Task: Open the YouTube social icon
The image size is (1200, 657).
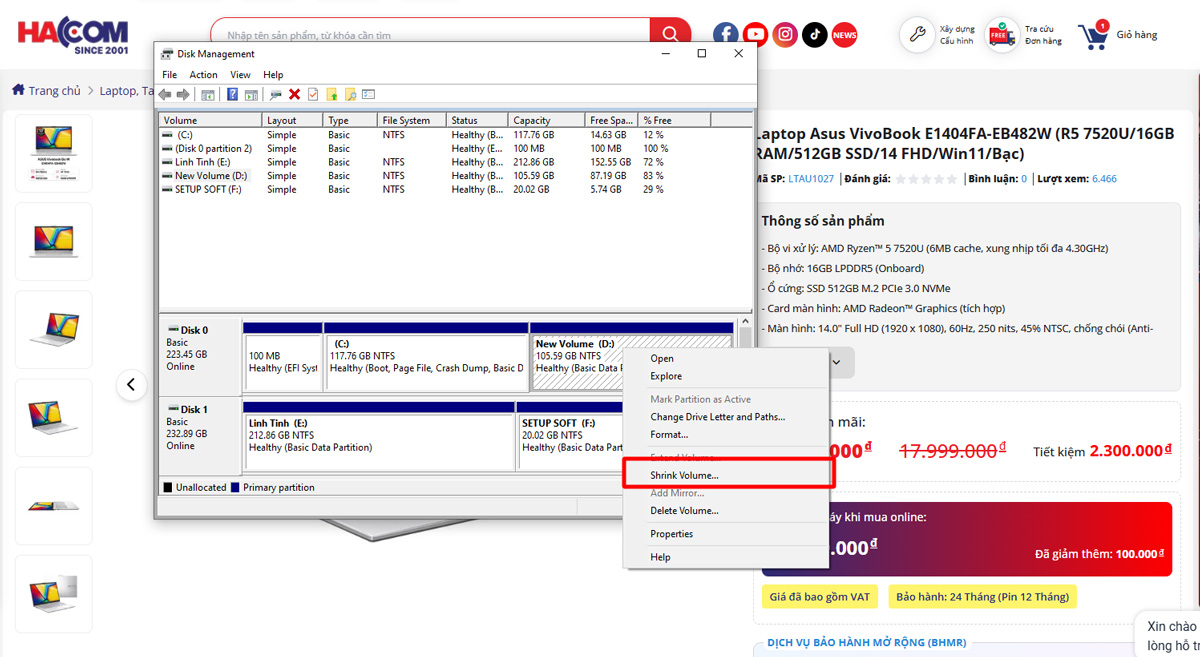Action: 755,35
